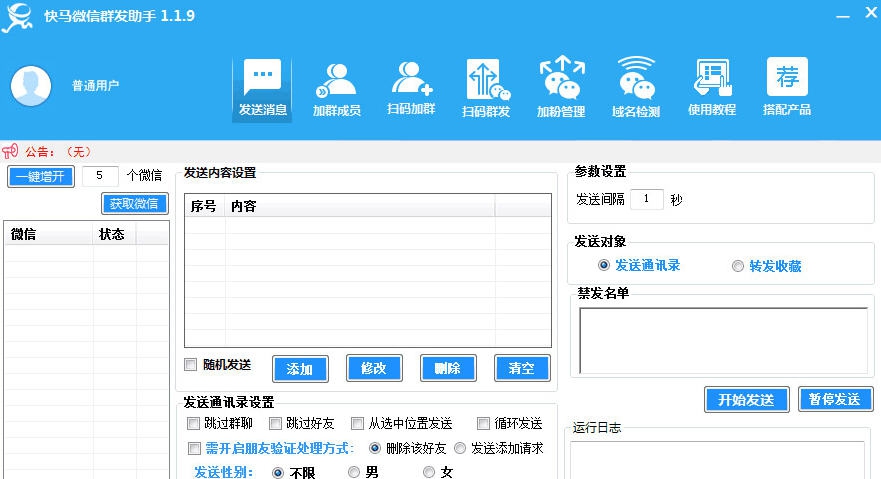Pause sending with 暂停发送 button
The width and height of the screenshot is (881, 479).
(835, 399)
